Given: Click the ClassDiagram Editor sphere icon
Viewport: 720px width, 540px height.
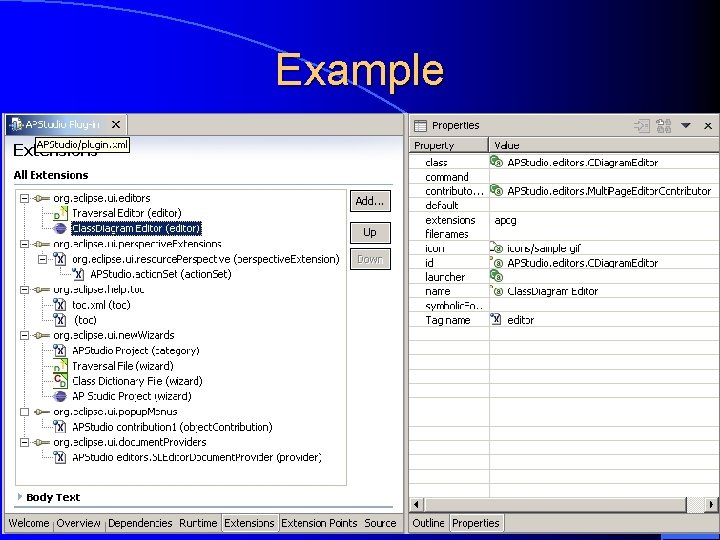Looking at the screenshot, I should tap(60, 228).
